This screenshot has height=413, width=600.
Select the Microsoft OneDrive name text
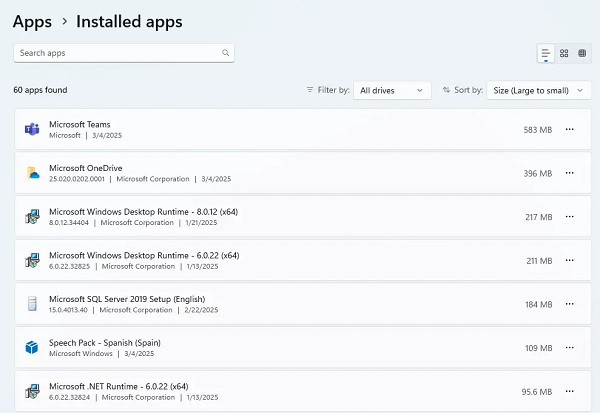coord(86,168)
